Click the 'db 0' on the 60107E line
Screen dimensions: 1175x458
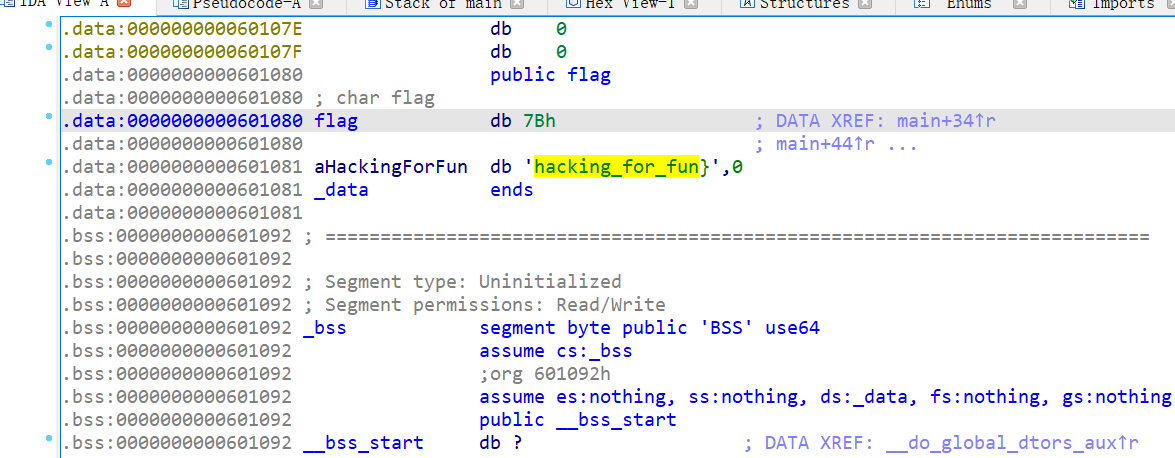pos(528,30)
